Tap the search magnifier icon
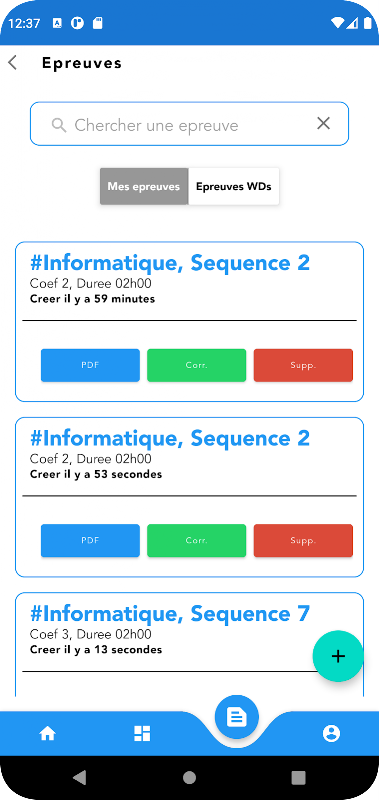Image resolution: width=379 pixels, height=800 pixels. pyautogui.click(x=59, y=125)
